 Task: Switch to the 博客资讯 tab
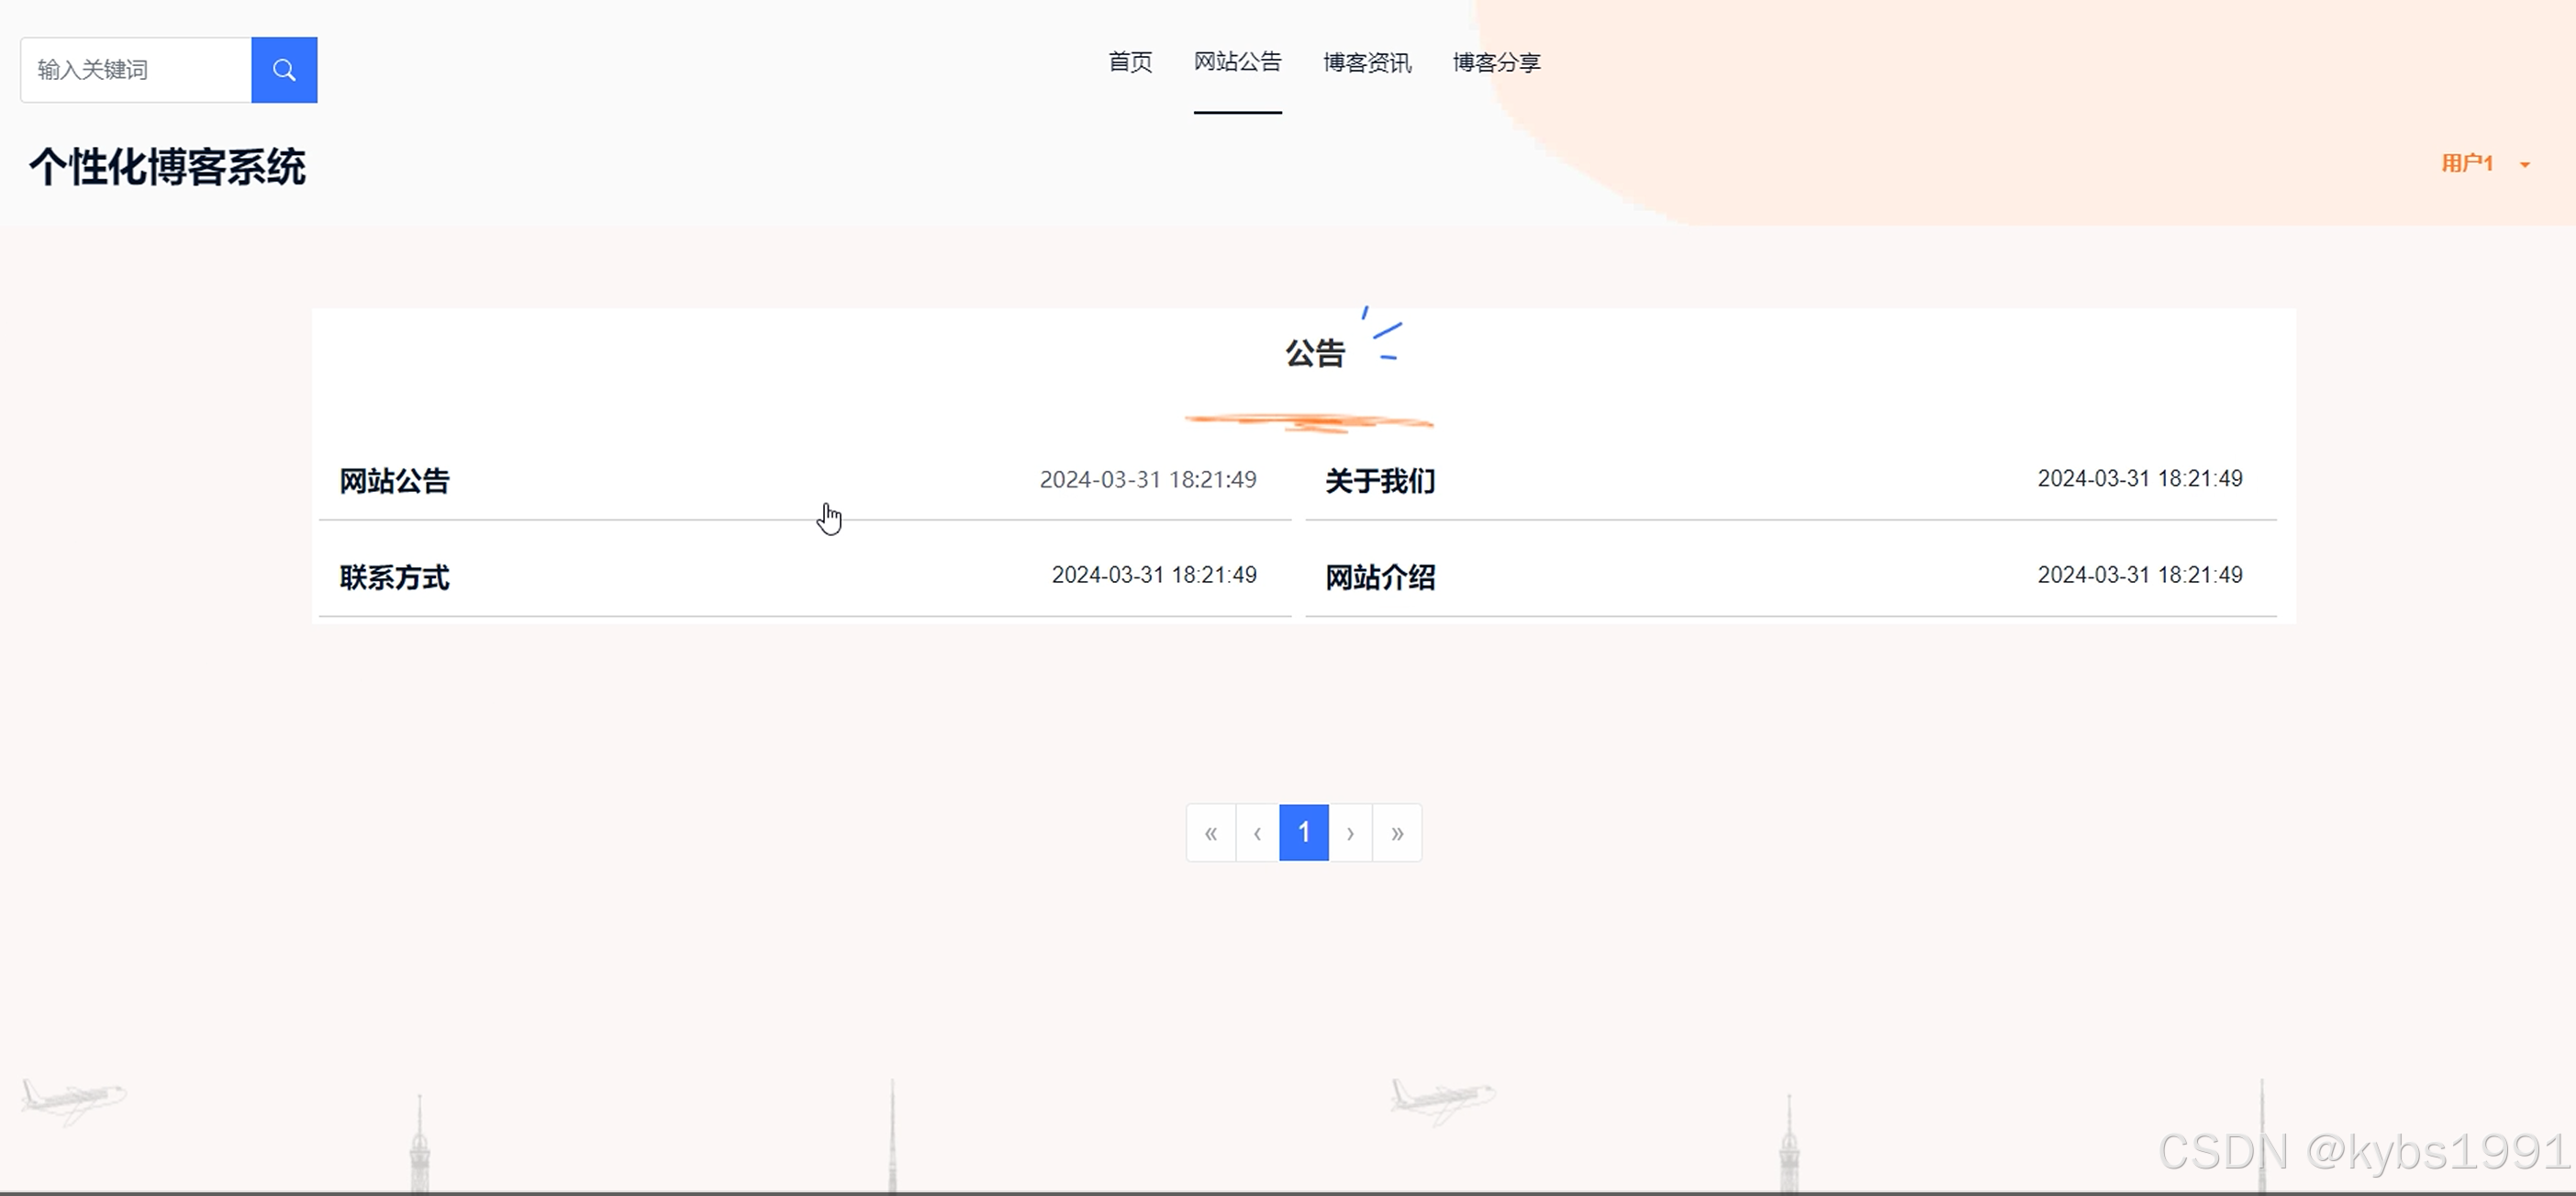tap(1367, 62)
